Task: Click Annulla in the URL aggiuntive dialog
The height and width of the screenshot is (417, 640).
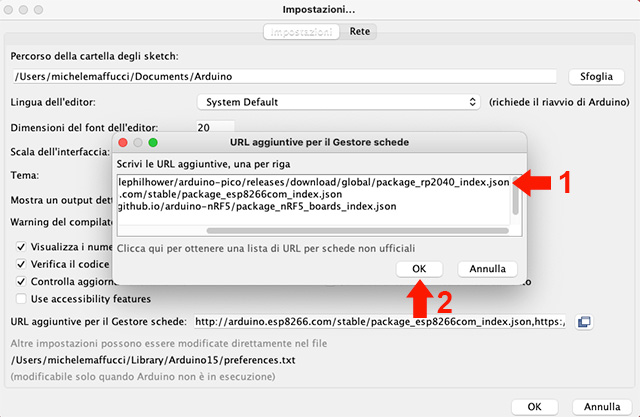Action: pos(487,269)
